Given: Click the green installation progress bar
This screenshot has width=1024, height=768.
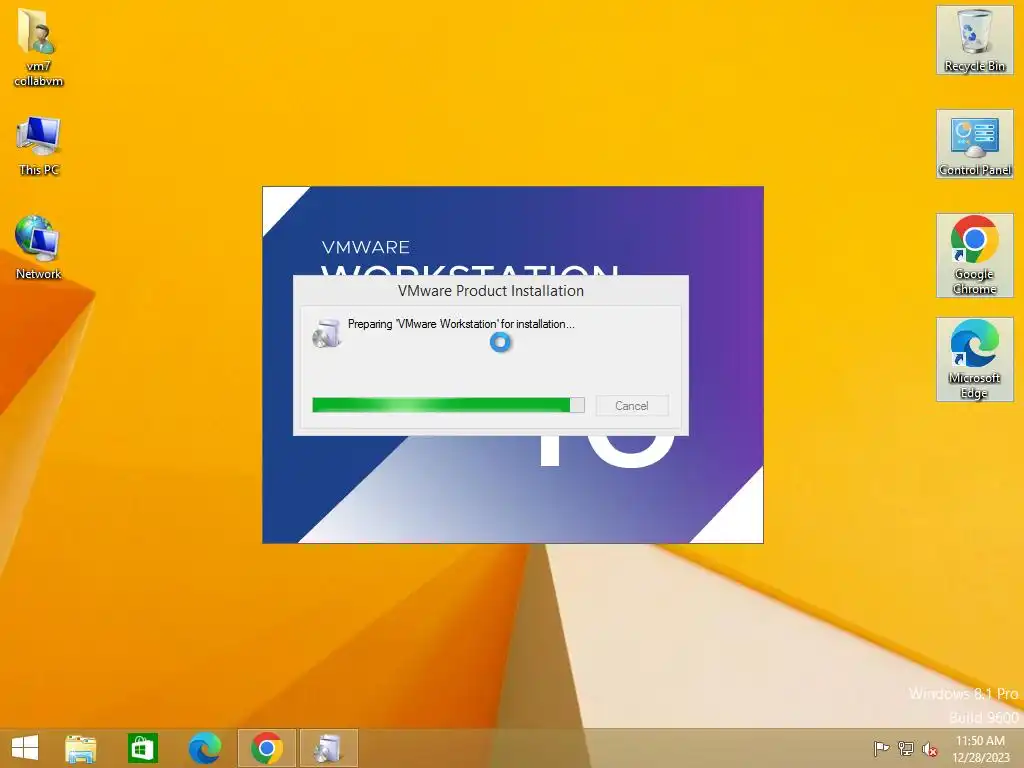Looking at the screenshot, I should (448, 405).
